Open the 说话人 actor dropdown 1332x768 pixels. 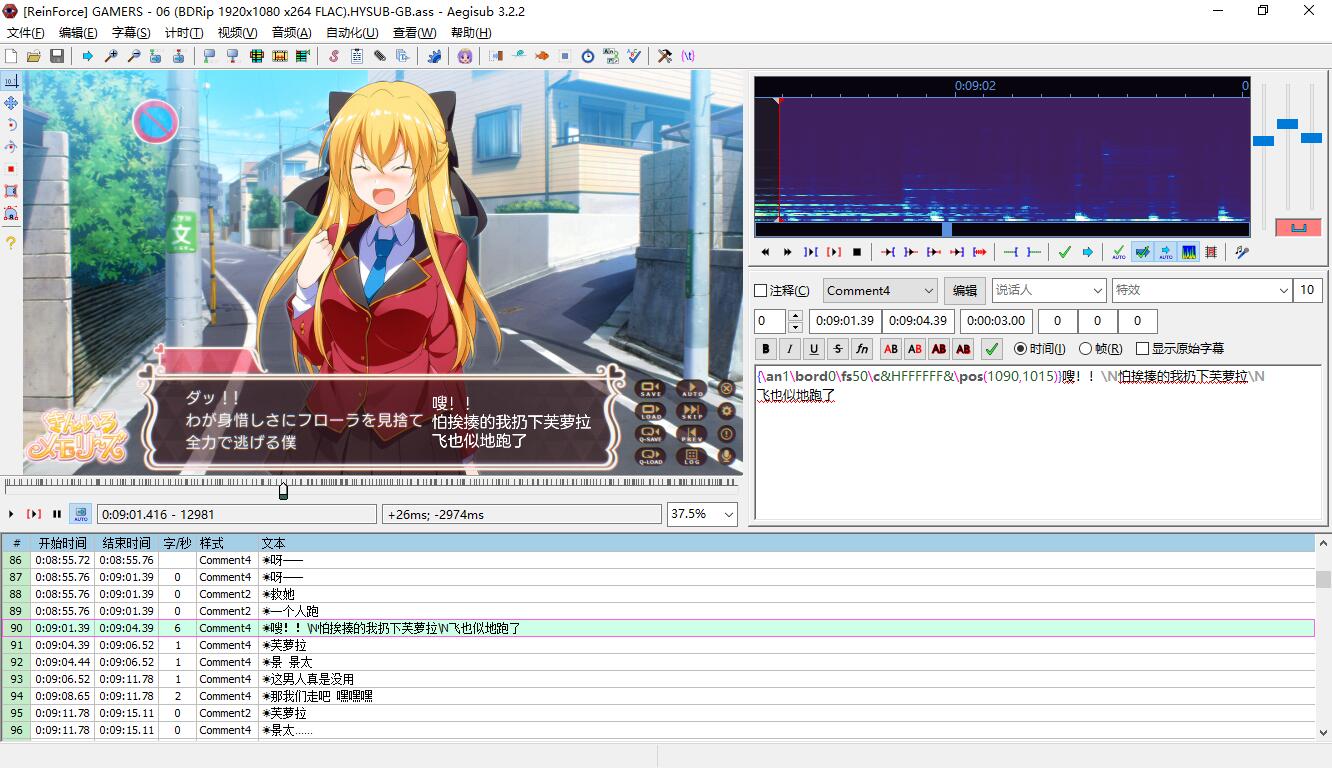[x=1048, y=291]
